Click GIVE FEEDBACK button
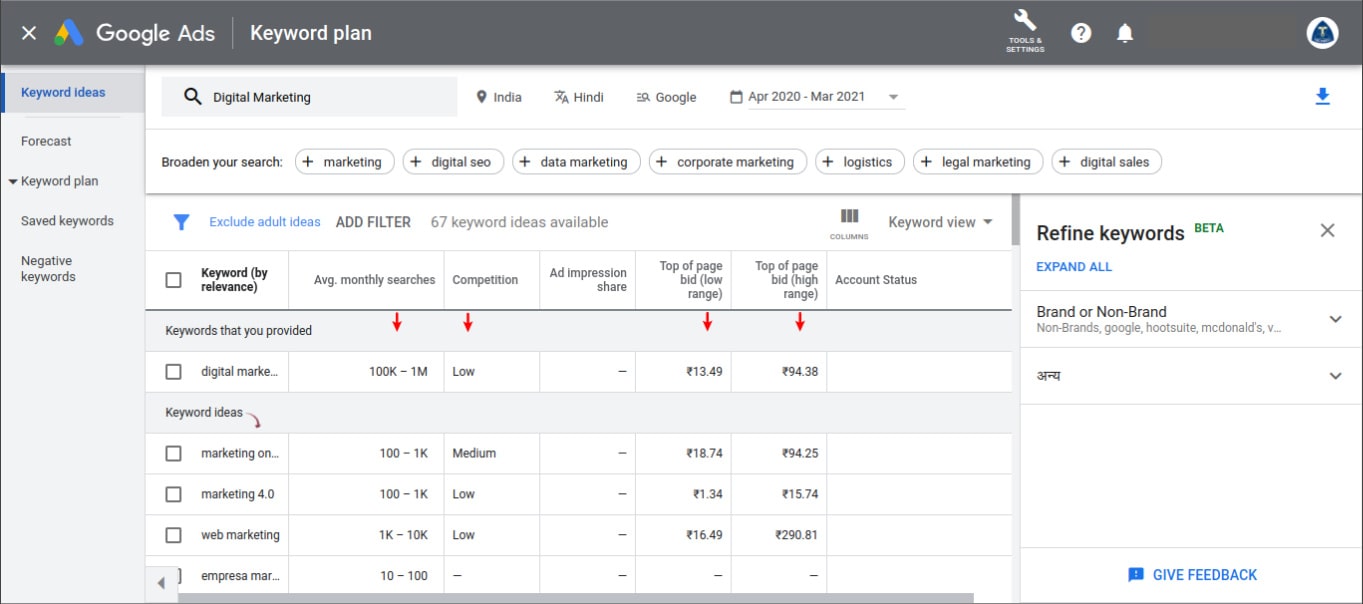 pyautogui.click(x=1192, y=575)
